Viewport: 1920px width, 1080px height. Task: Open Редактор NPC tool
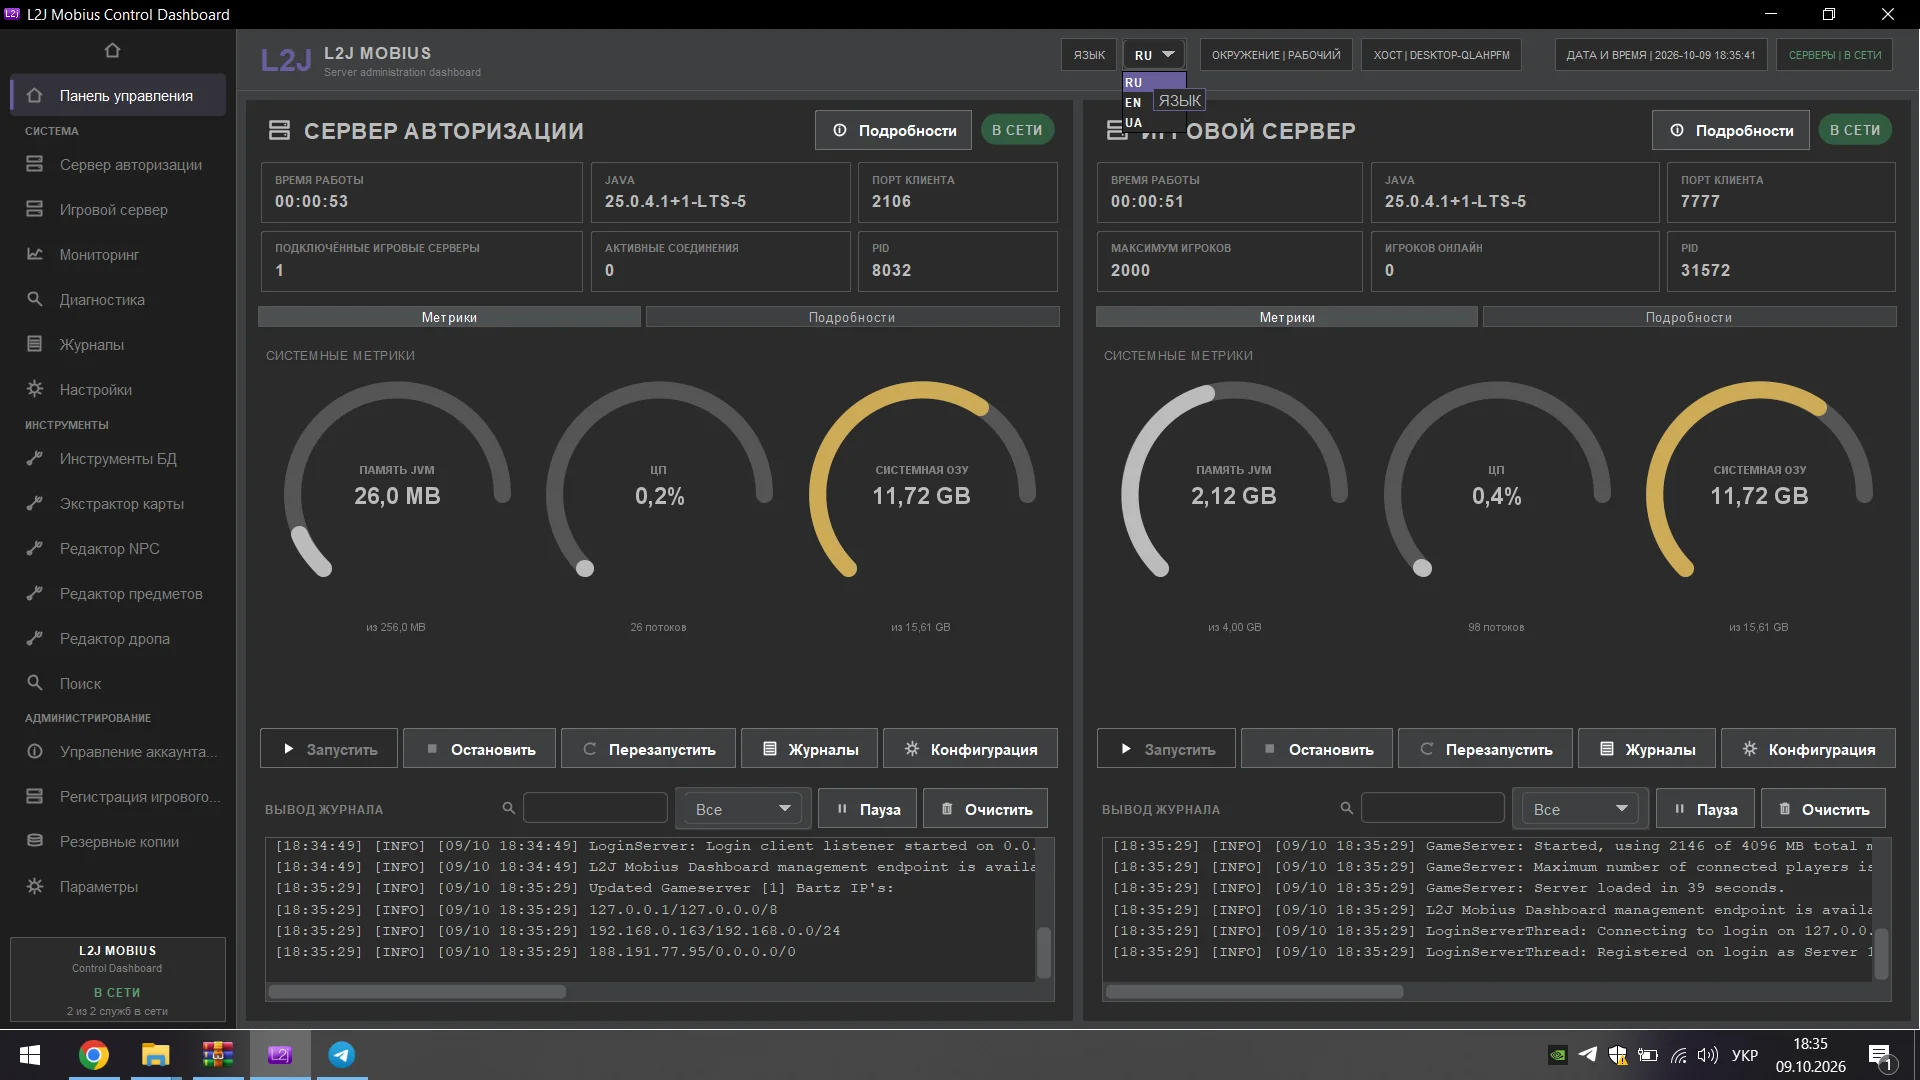[118, 549]
